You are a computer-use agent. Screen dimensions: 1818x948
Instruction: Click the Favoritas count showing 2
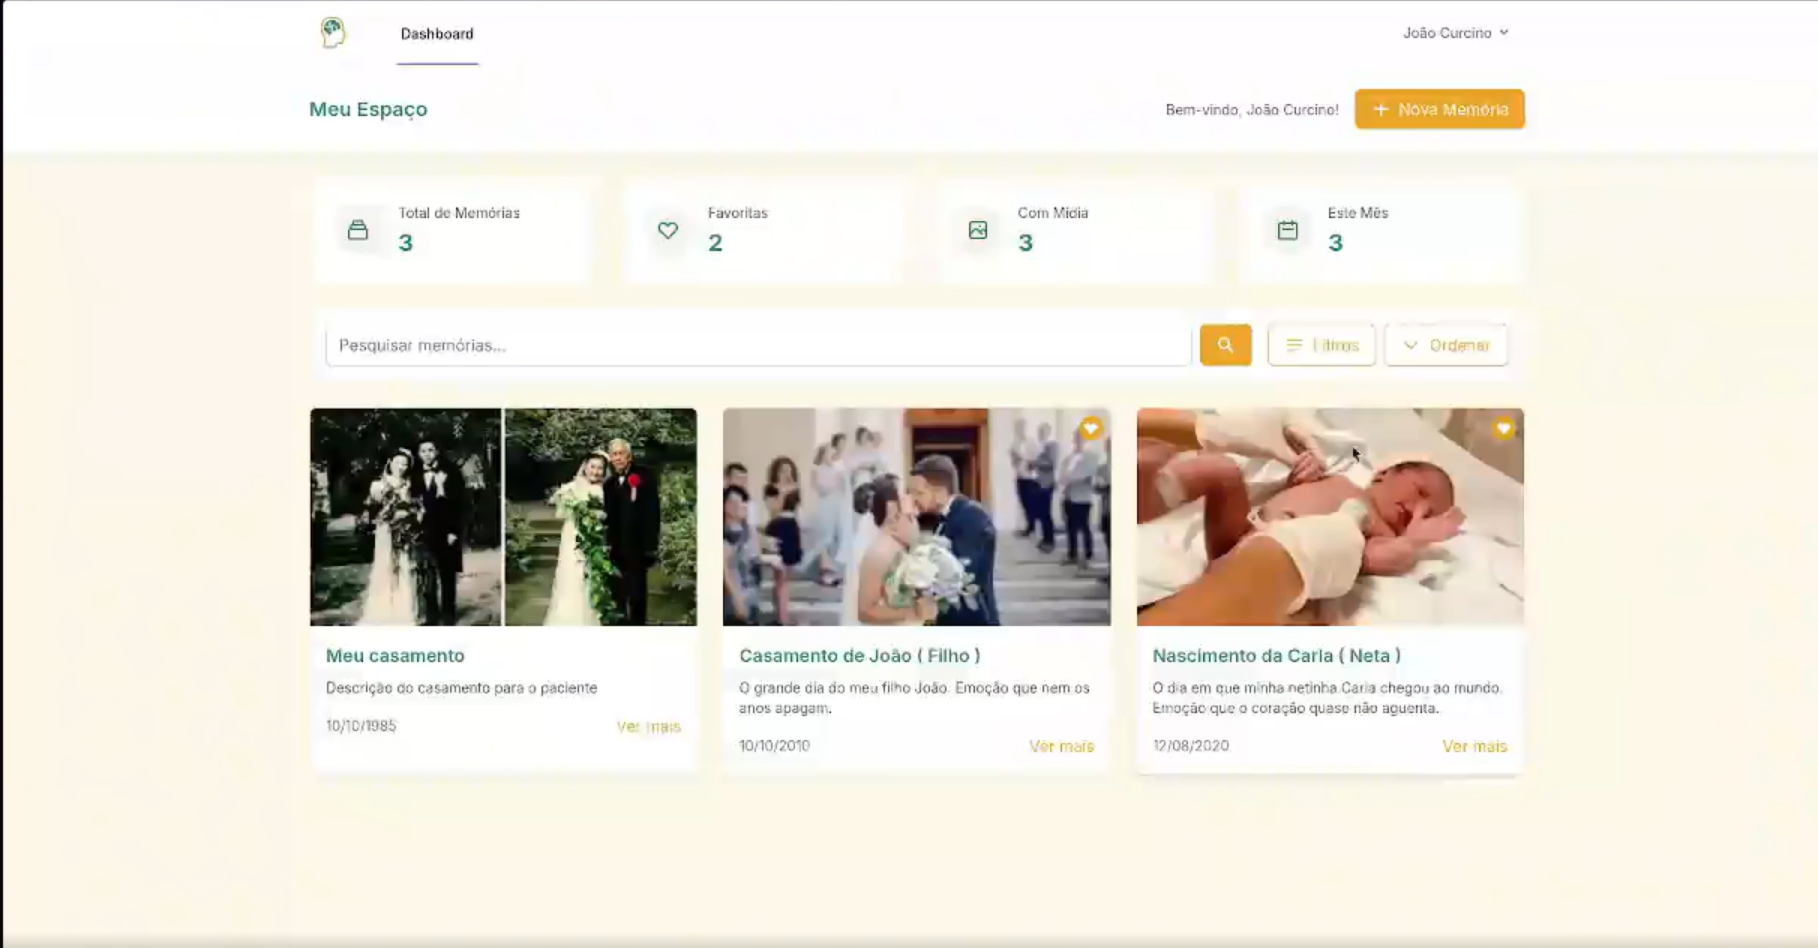[715, 242]
